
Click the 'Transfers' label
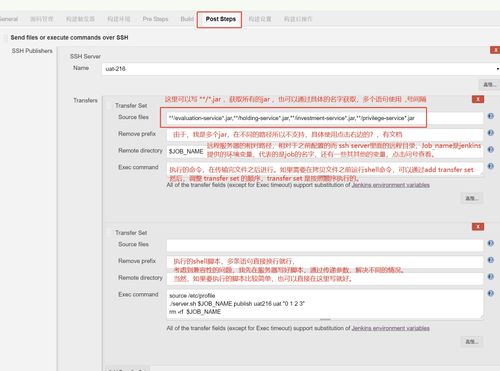tap(85, 100)
